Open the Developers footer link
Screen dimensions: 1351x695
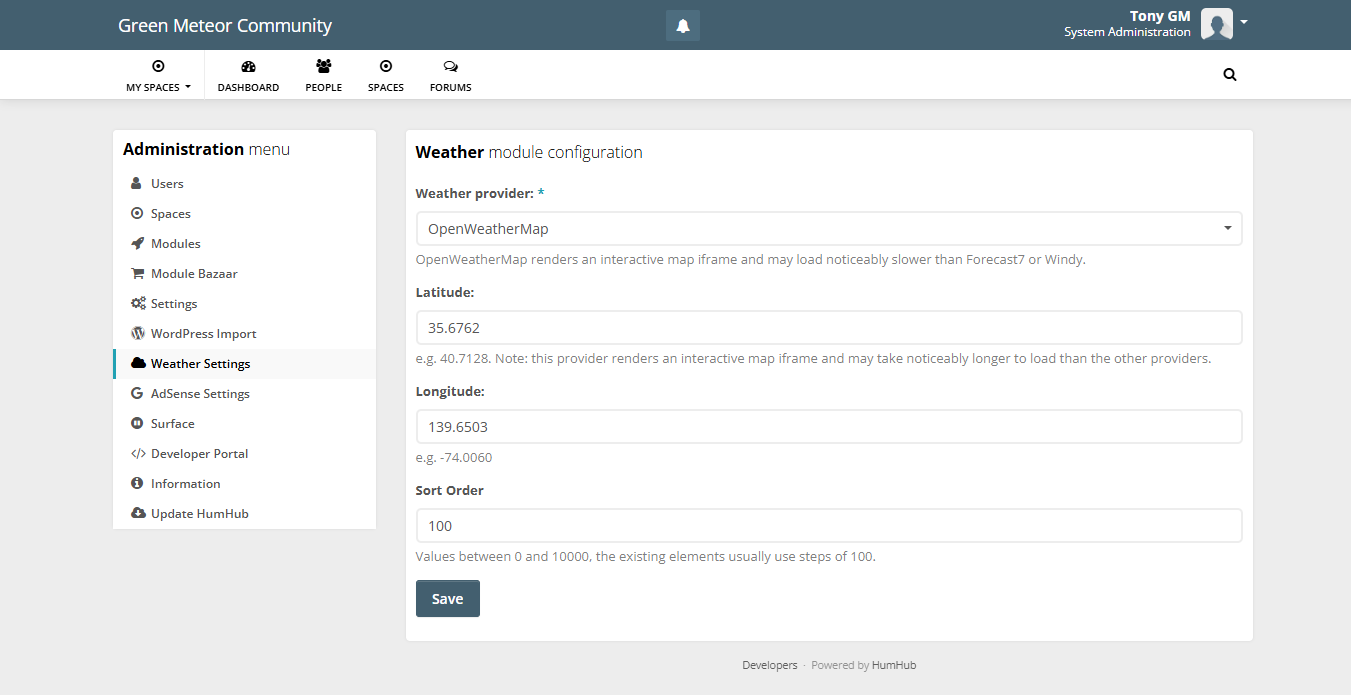click(x=770, y=665)
